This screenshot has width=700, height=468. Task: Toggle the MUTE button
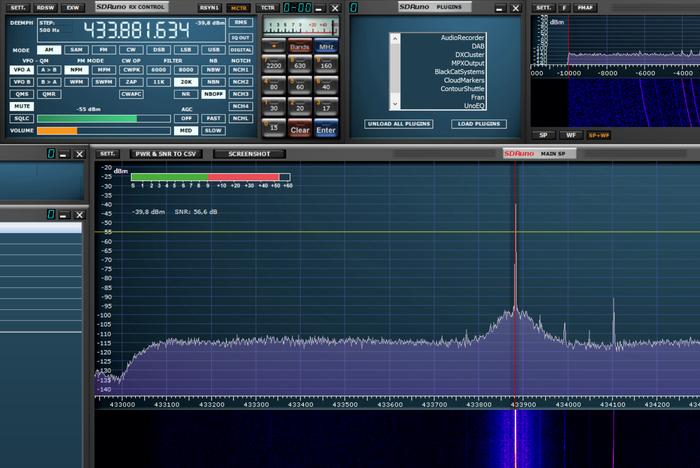click(22, 106)
